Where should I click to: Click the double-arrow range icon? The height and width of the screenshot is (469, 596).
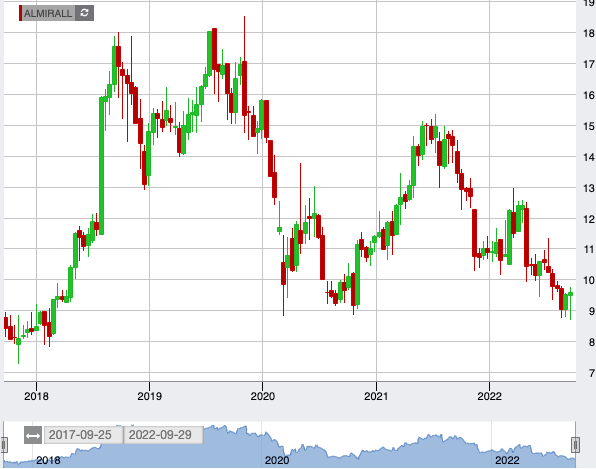pyautogui.click(x=33, y=435)
